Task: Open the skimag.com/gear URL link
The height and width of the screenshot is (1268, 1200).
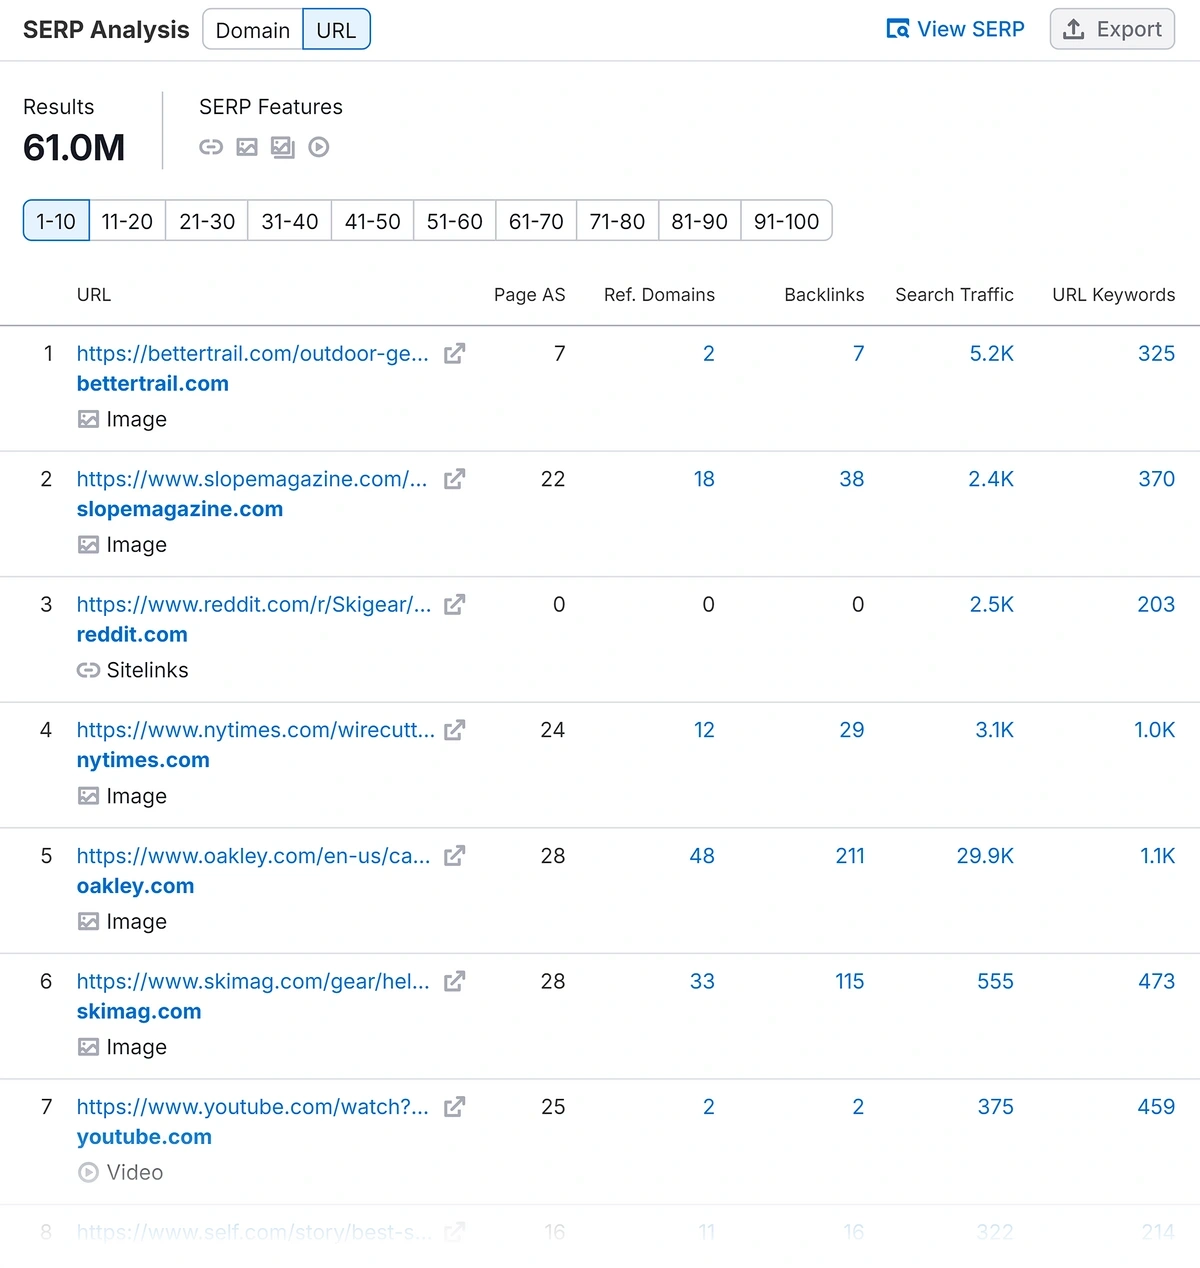Action: [253, 981]
